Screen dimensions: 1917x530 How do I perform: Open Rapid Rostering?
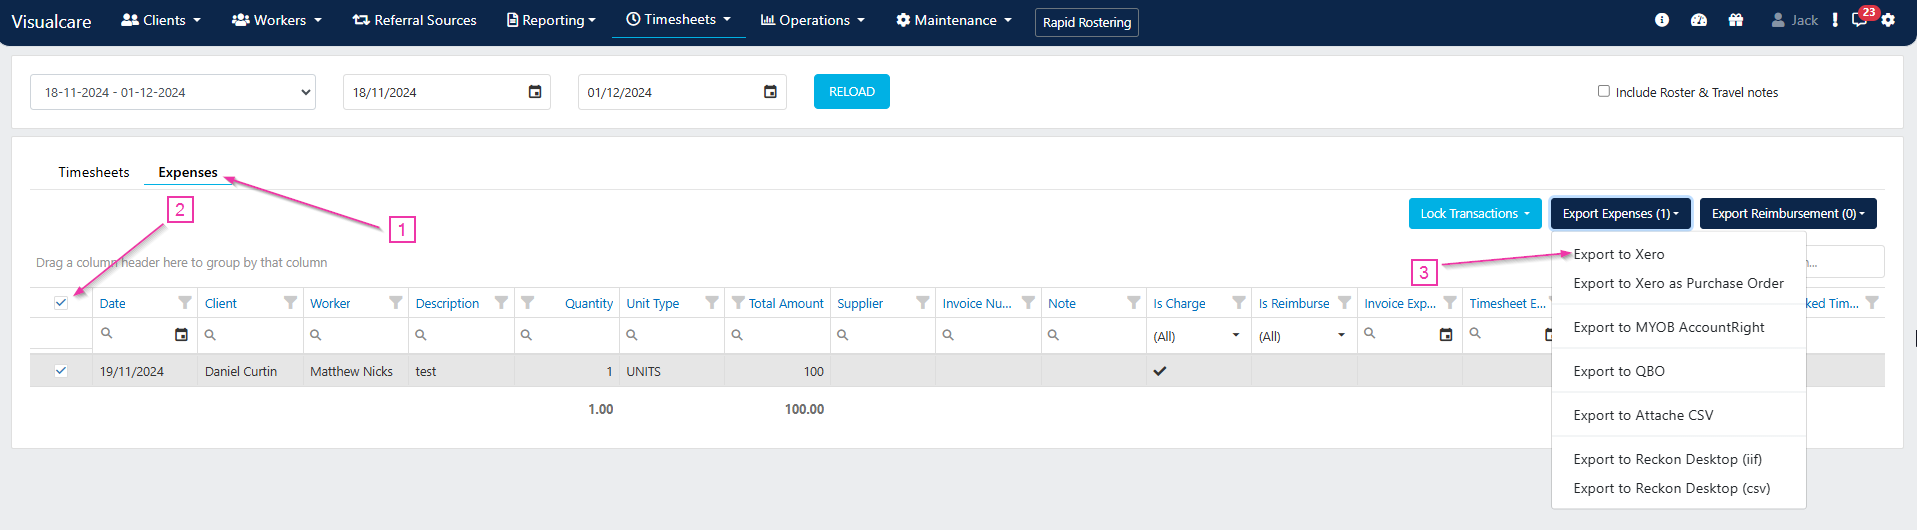point(1087,22)
